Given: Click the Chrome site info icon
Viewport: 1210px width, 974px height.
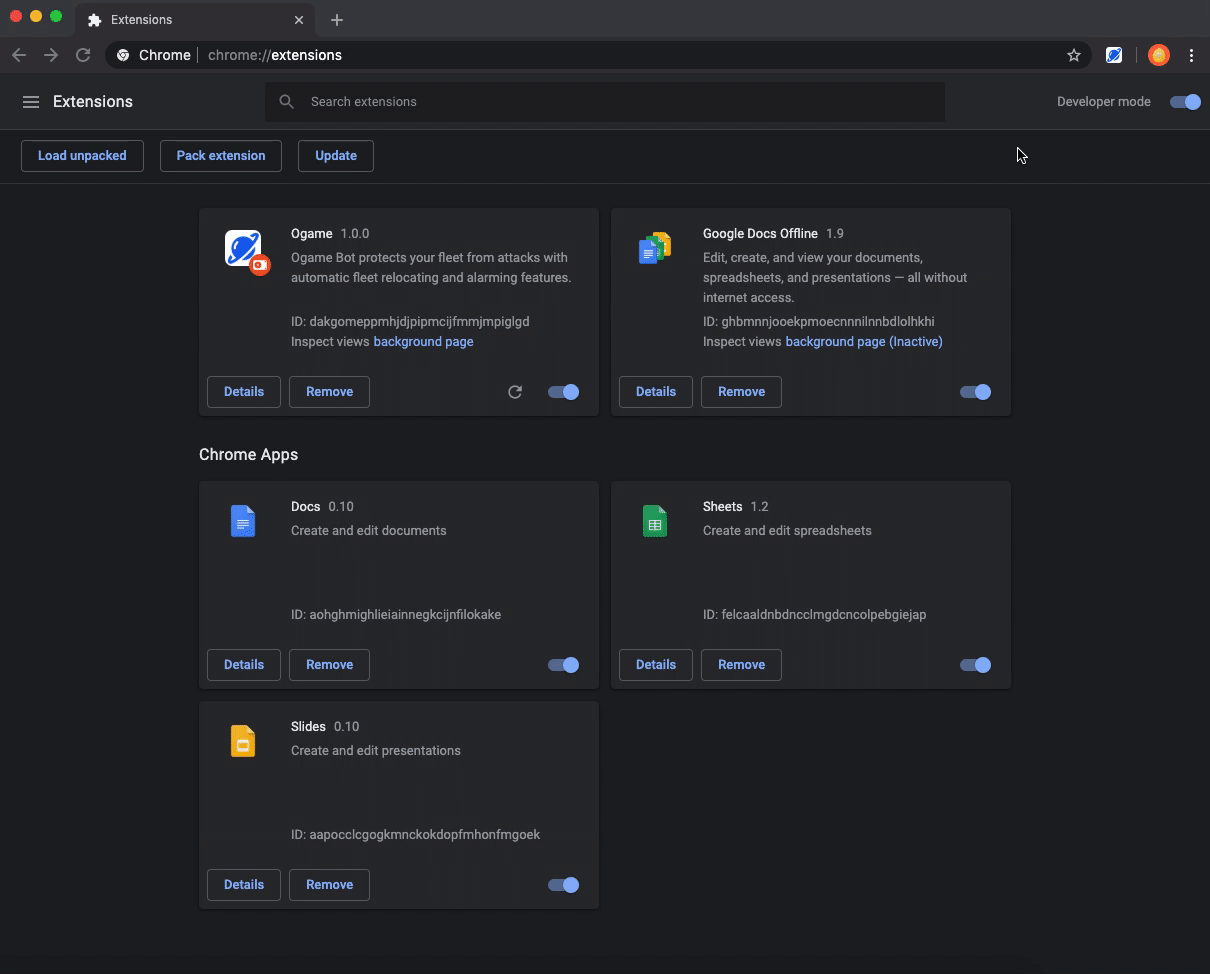Looking at the screenshot, I should coord(123,55).
